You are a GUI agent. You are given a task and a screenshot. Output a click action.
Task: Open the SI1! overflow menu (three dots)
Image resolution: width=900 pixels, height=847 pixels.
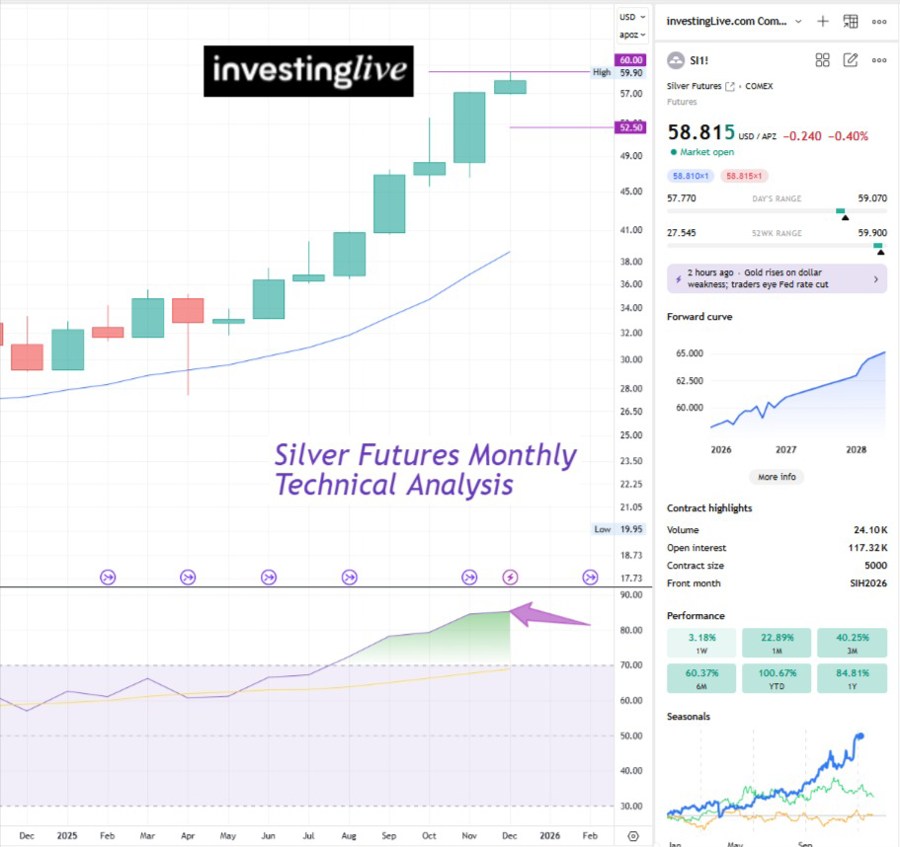880,60
